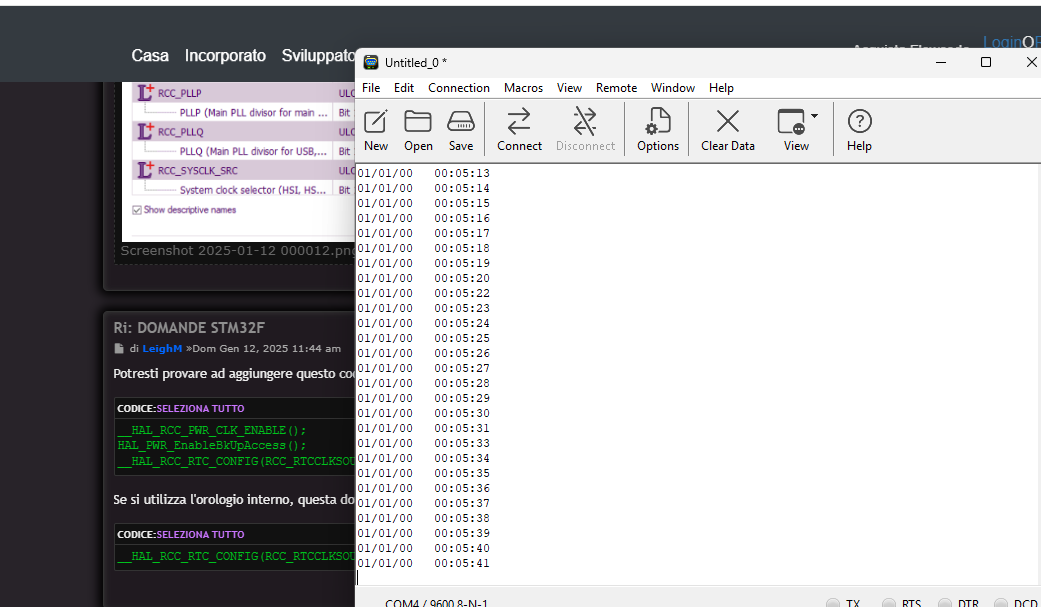Click Incorporato in the forum navigation
This screenshot has height=607, width=1041.
pyautogui.click(x=225, y=56)
